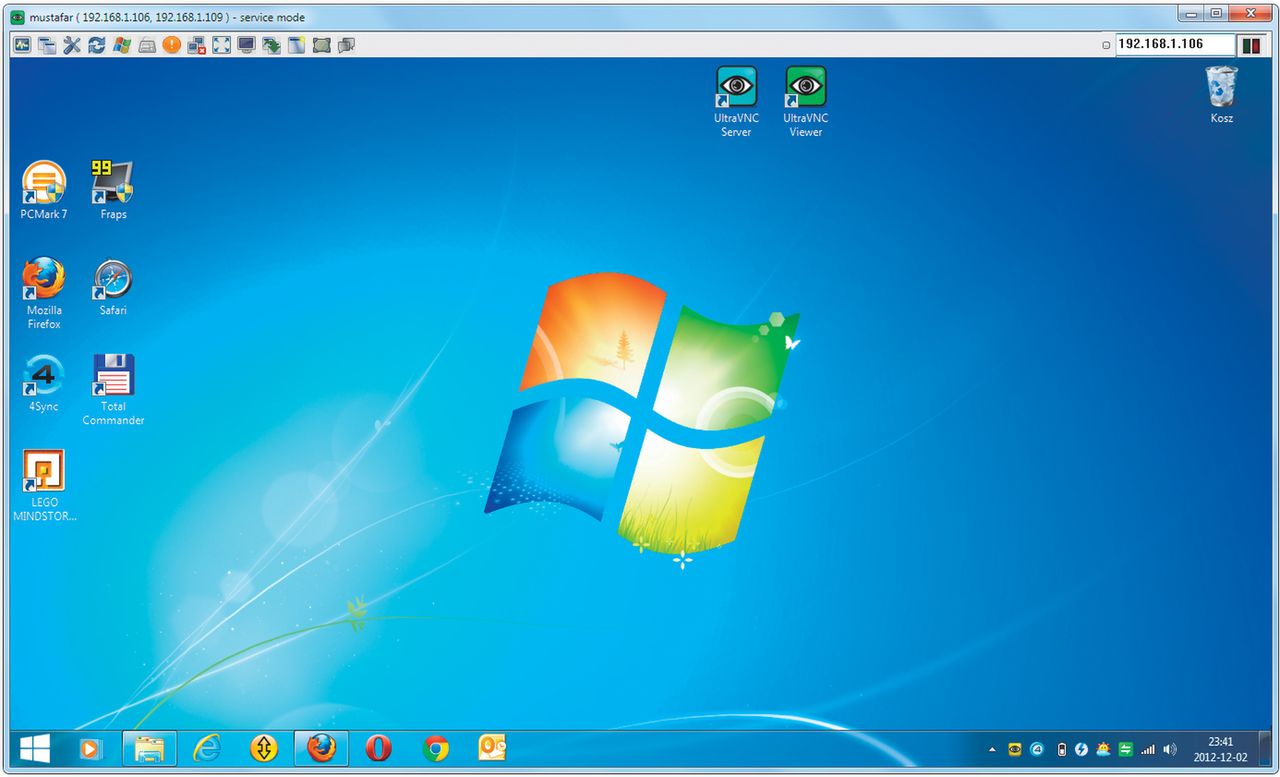
Task: Click the single window select toolbar icon
Action: coord(296,45)
